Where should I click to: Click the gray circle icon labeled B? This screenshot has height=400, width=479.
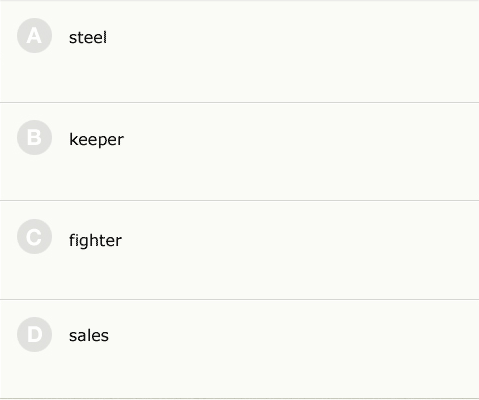(x=34, y=137)
